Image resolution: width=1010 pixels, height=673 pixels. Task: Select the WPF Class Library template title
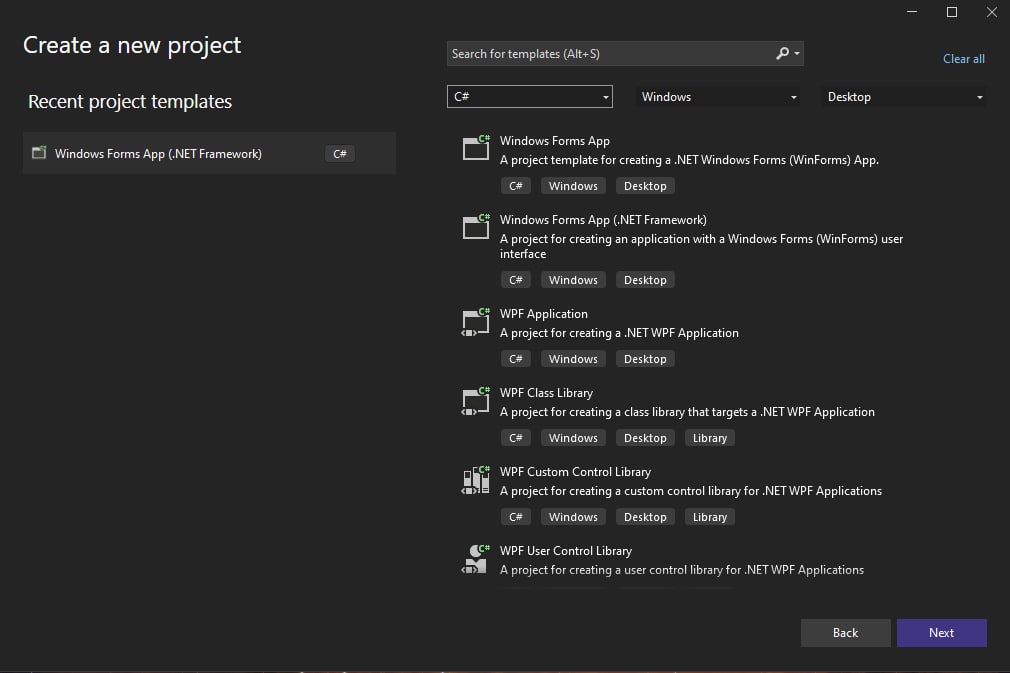click(546, 393)
